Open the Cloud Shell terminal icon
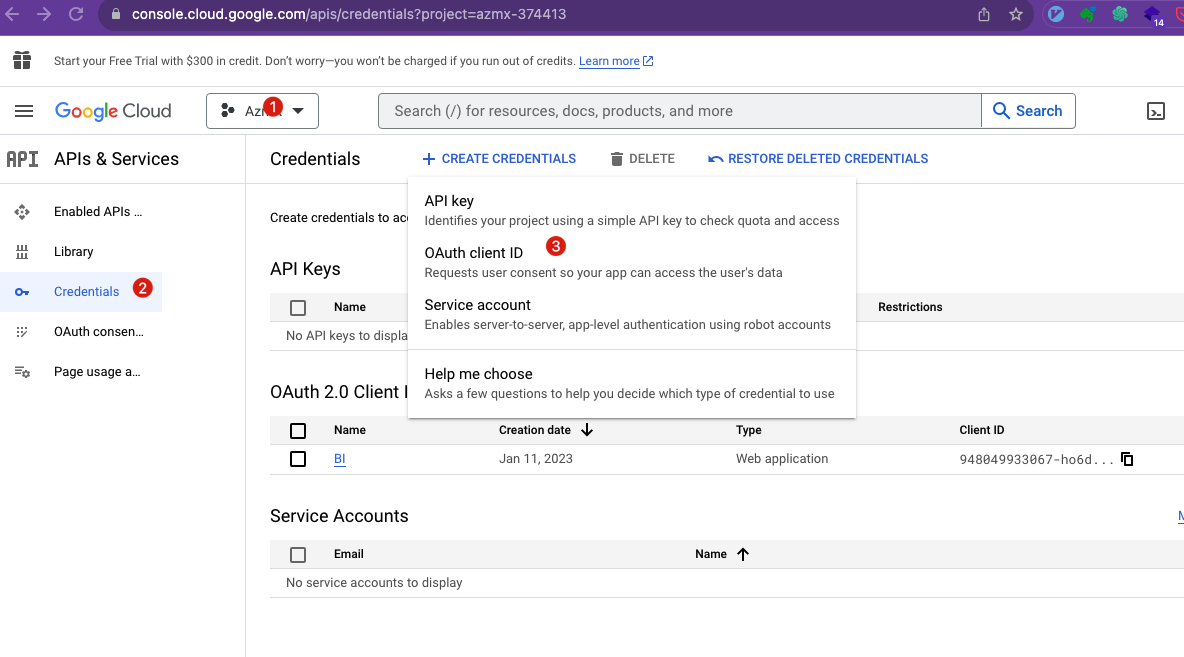This screenshot has width=1184, height=657. tap(1155, 111)
